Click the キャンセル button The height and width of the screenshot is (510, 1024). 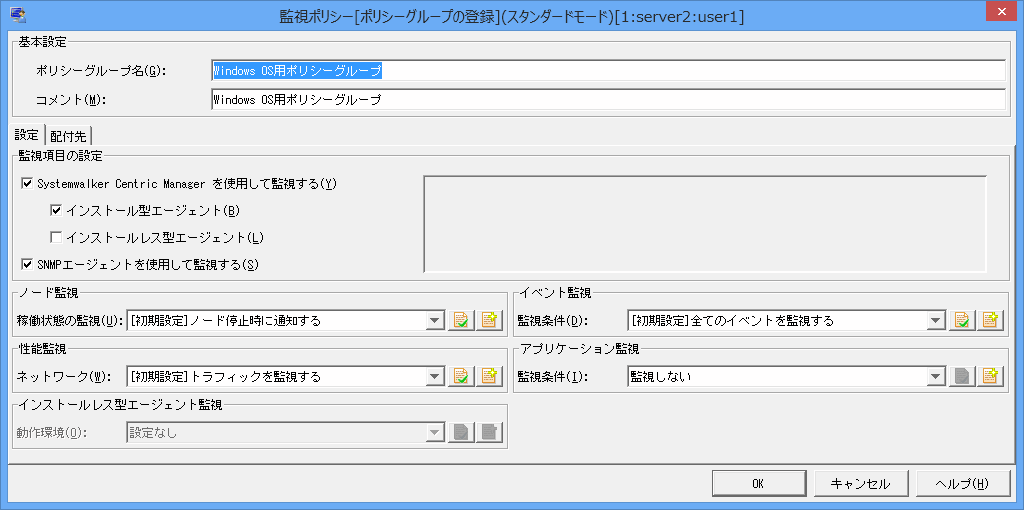click(x=860, y=484)
